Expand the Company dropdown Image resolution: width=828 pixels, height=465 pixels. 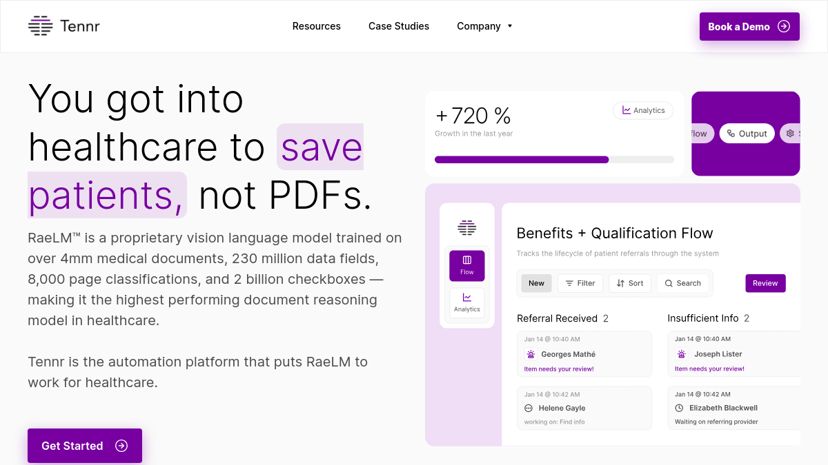coord(484,26)
